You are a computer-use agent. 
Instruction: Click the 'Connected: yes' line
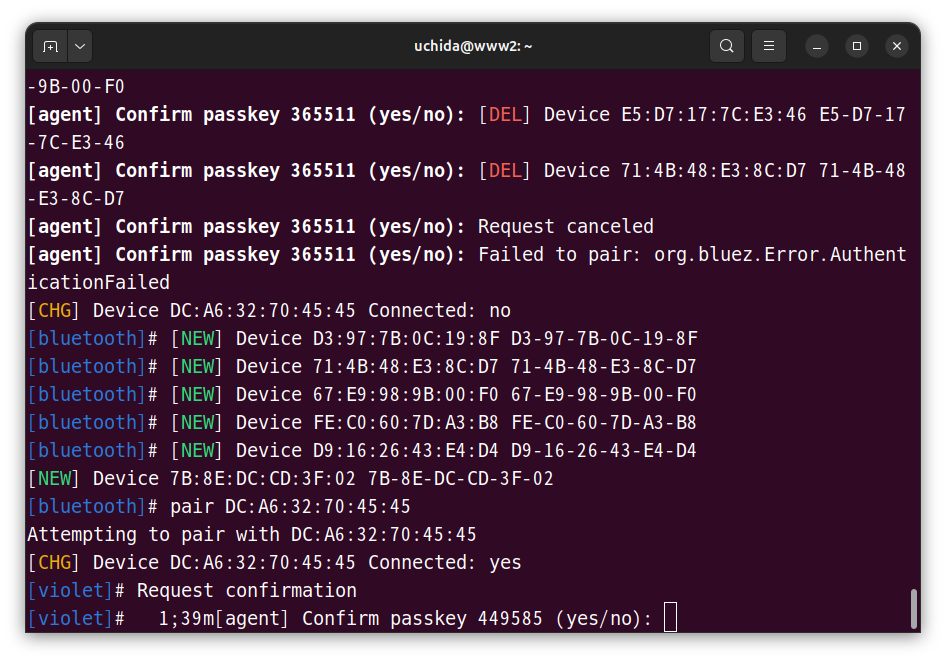[275, 563]
